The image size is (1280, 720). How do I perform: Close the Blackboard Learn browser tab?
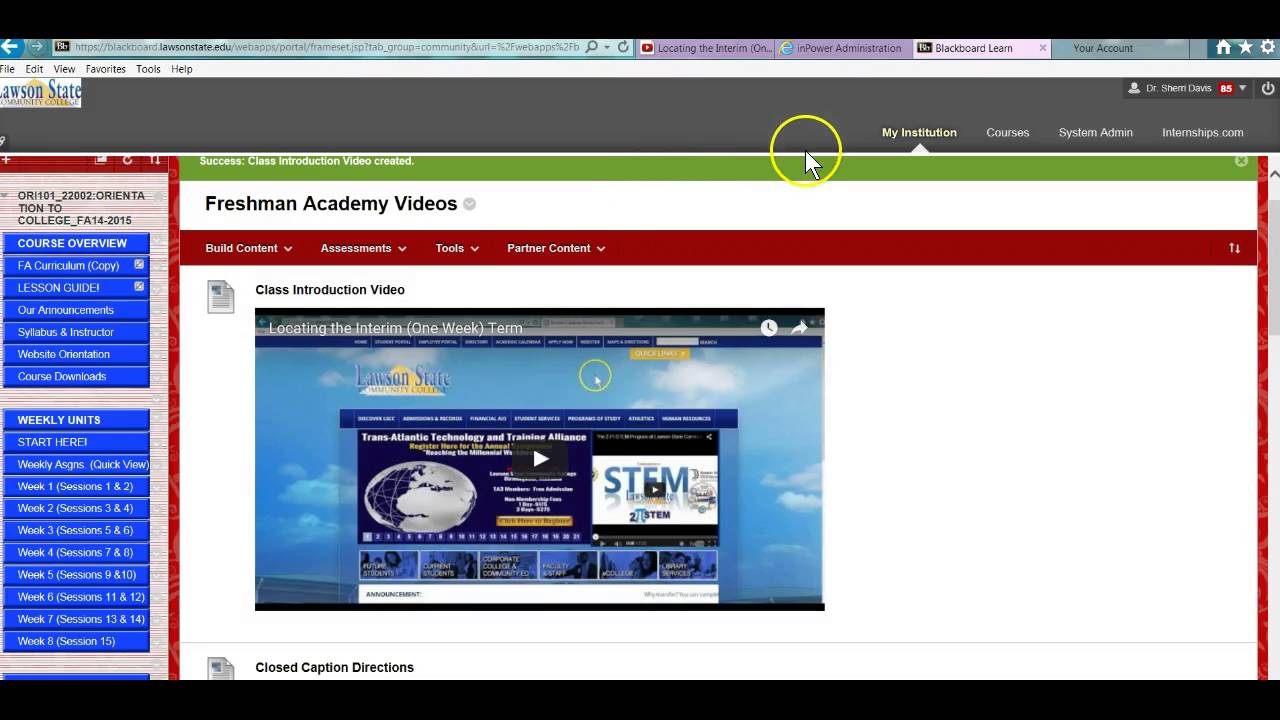(x=1042, y=47)
